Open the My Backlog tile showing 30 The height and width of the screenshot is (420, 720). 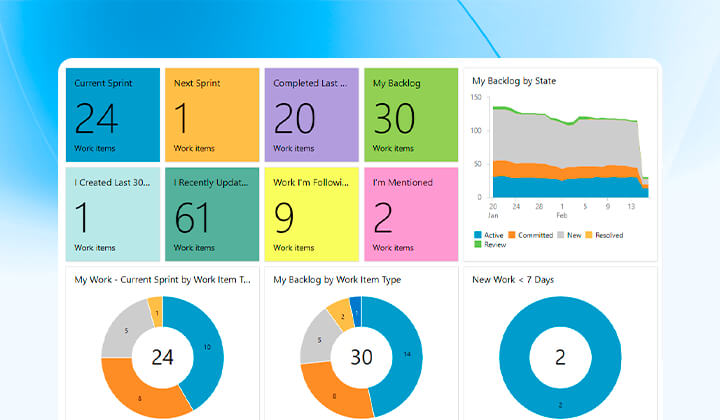pos(411,115)
